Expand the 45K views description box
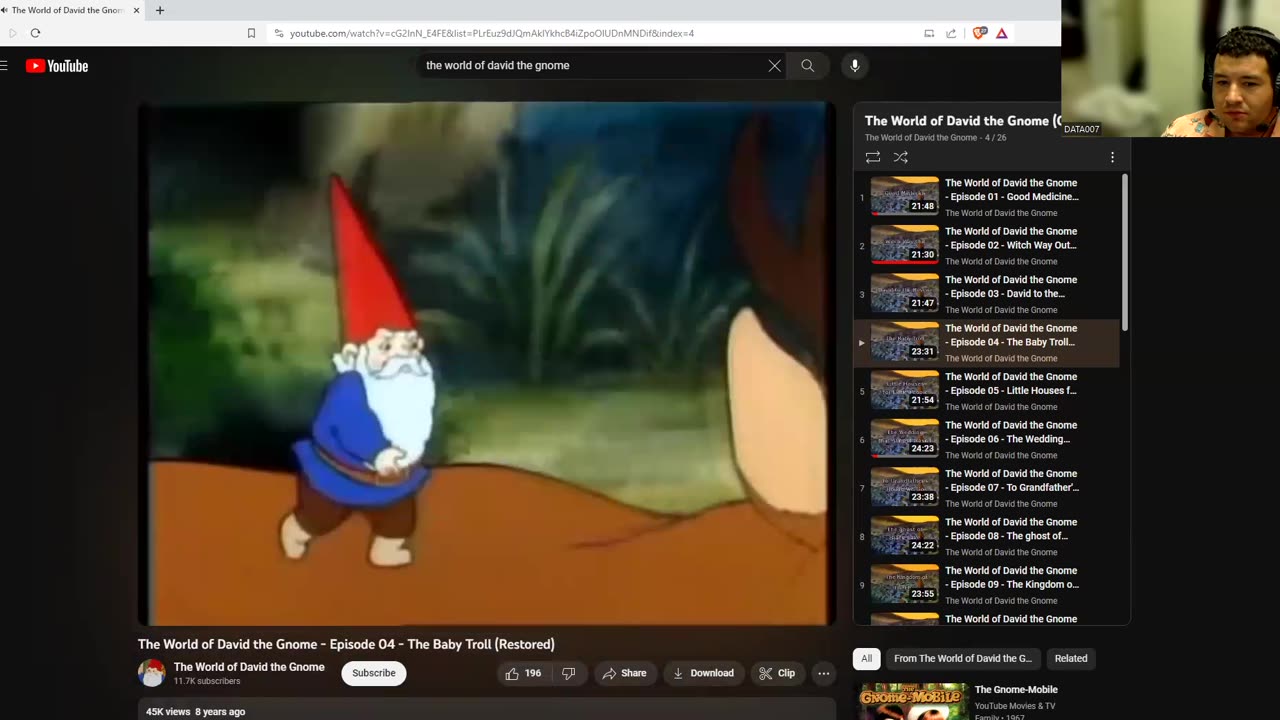This screenshot has width=1280, height=720. point(486,710)
